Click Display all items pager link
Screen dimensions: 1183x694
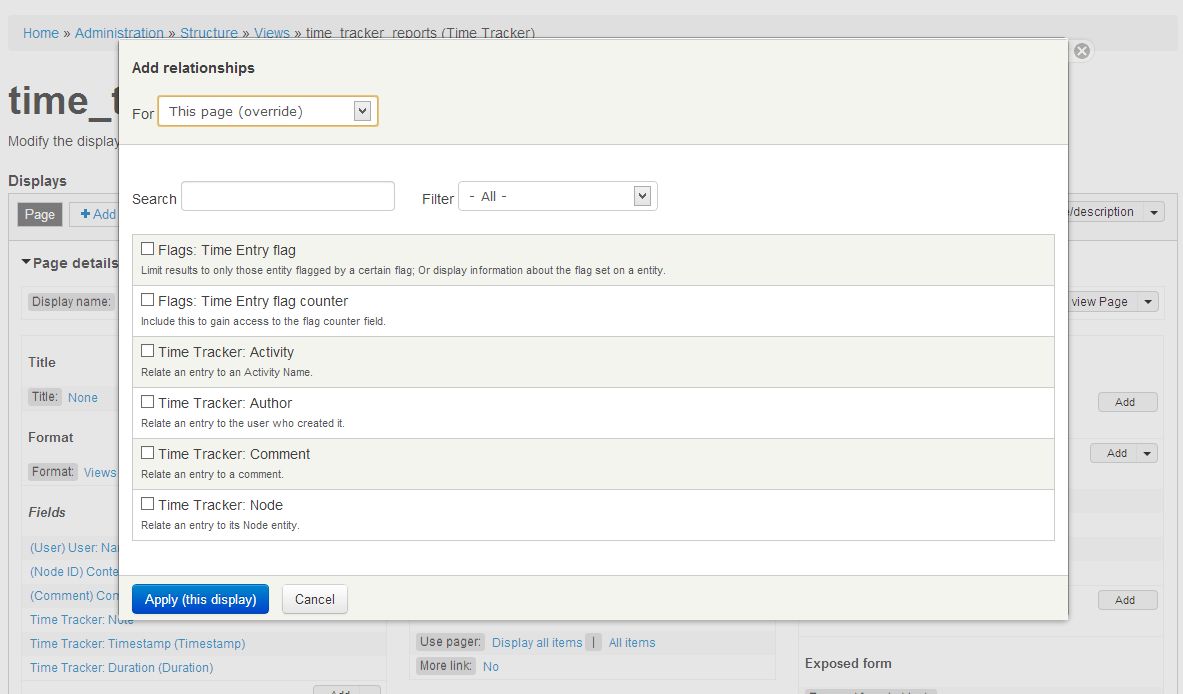[537, 643]
